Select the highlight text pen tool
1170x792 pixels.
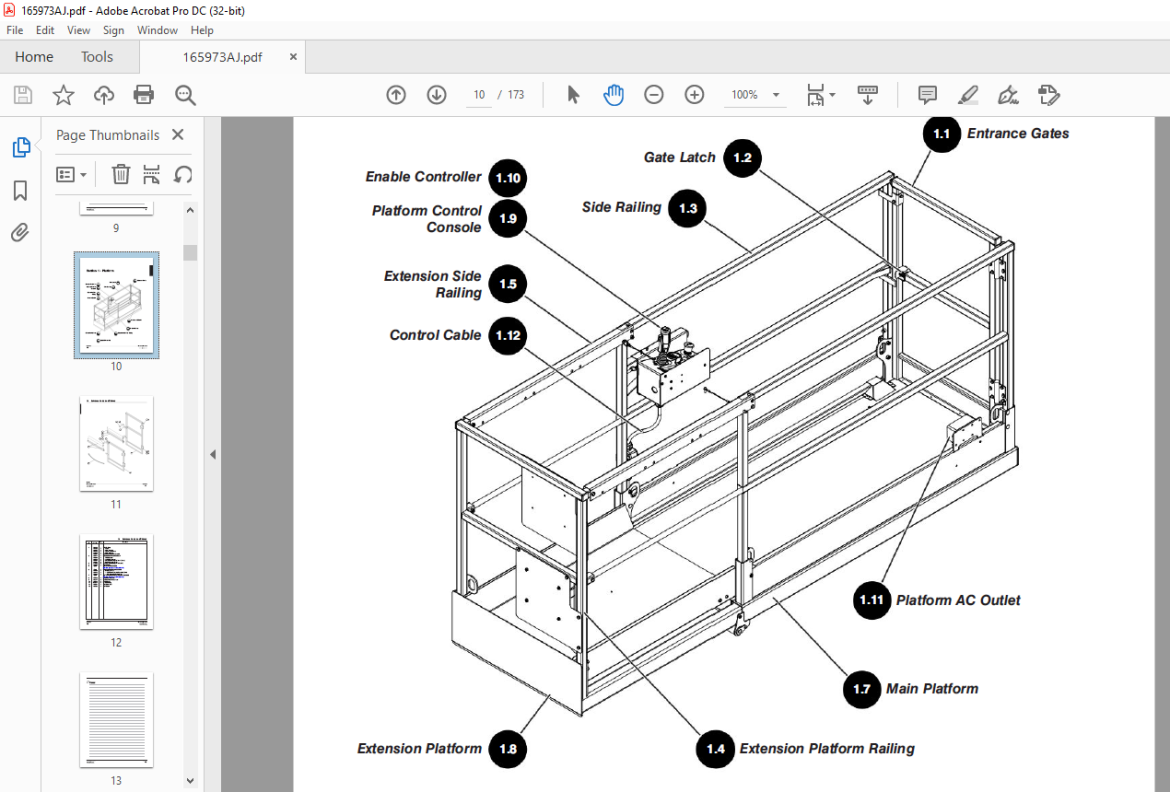[968, 95]
